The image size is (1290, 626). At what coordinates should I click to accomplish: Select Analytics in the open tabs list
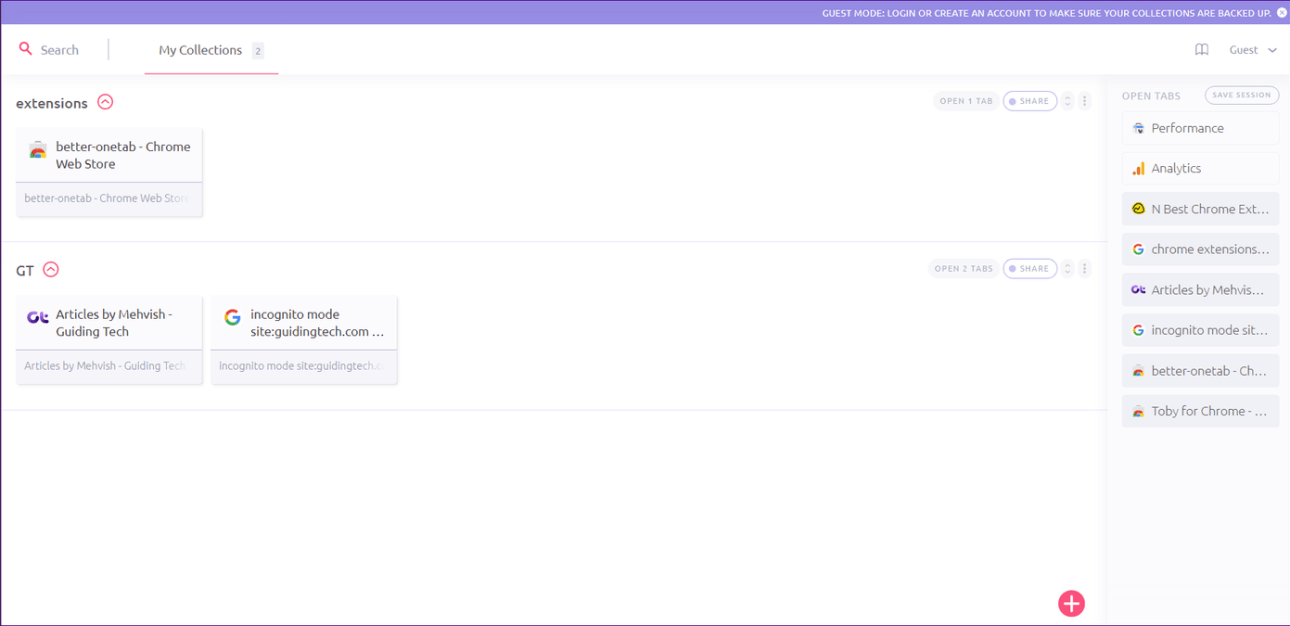point(1200,168)
